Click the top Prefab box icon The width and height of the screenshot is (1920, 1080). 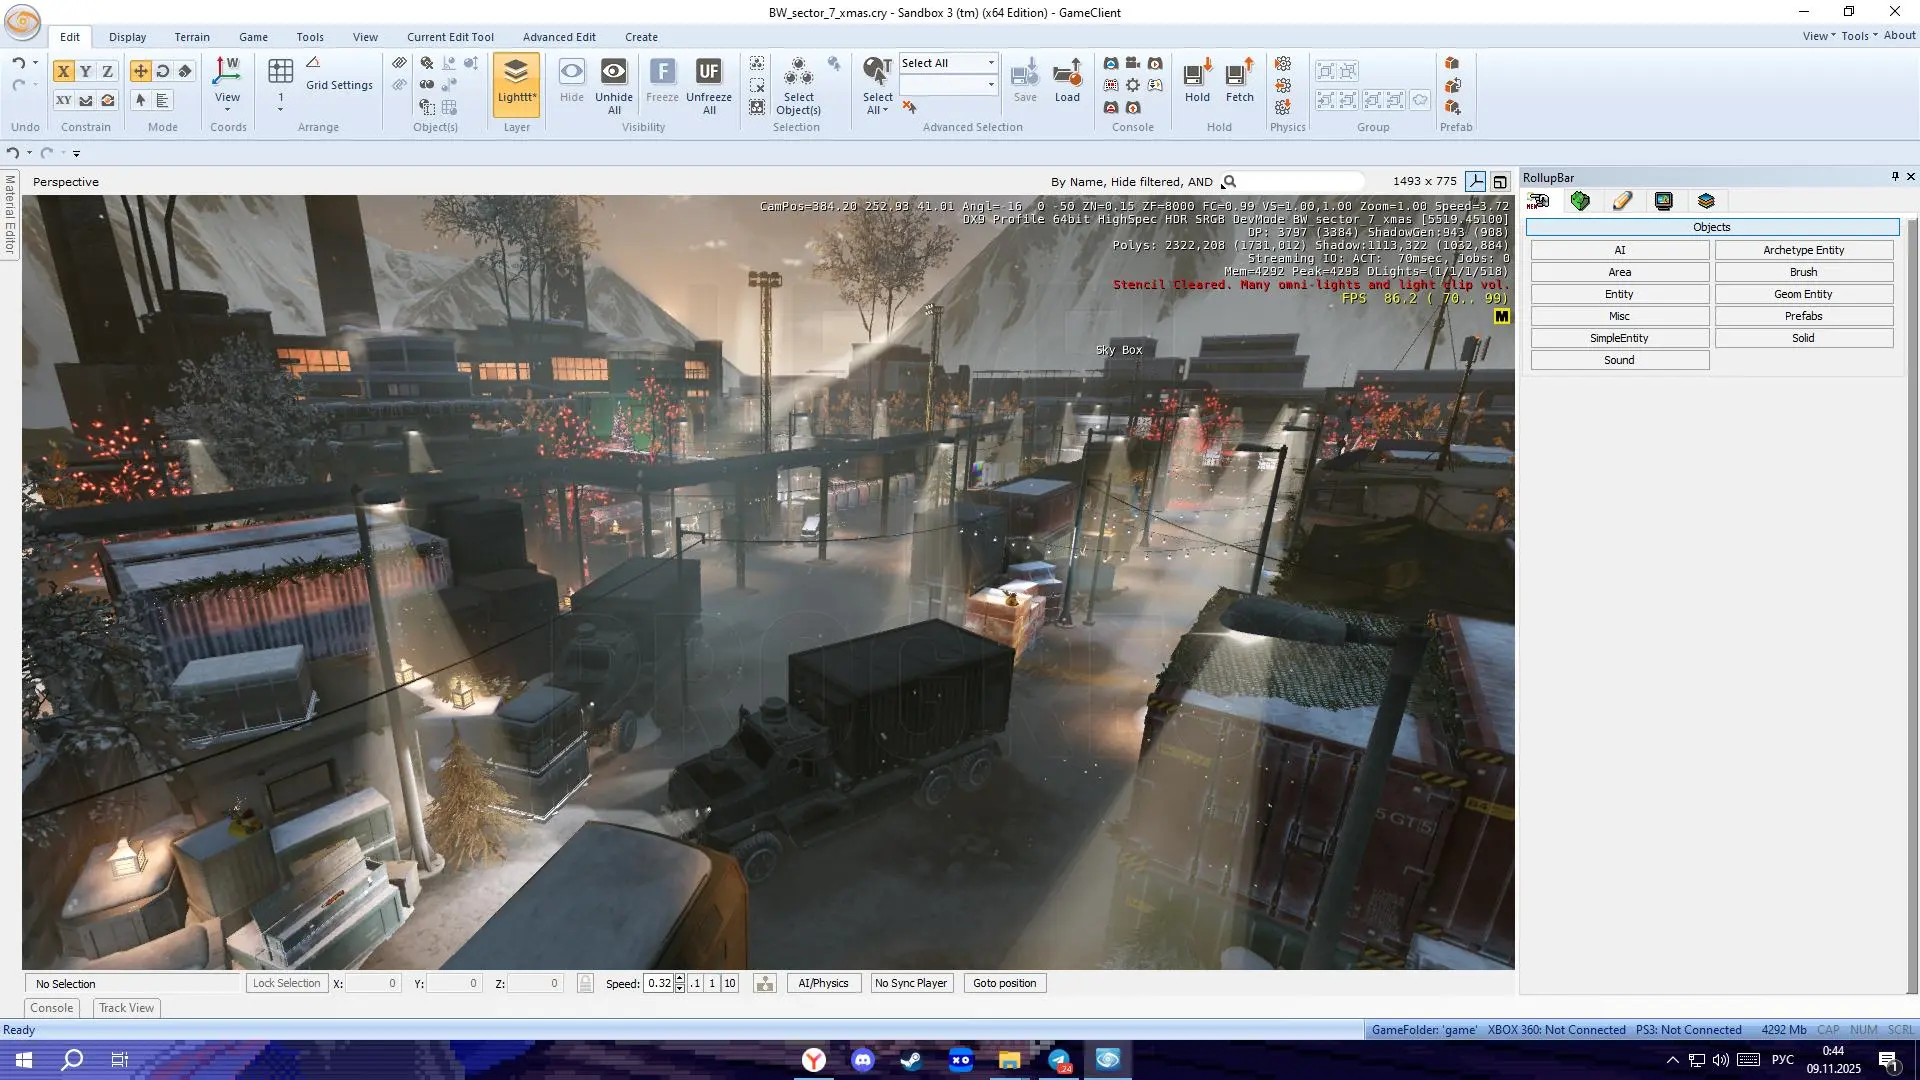[1452, 63]
